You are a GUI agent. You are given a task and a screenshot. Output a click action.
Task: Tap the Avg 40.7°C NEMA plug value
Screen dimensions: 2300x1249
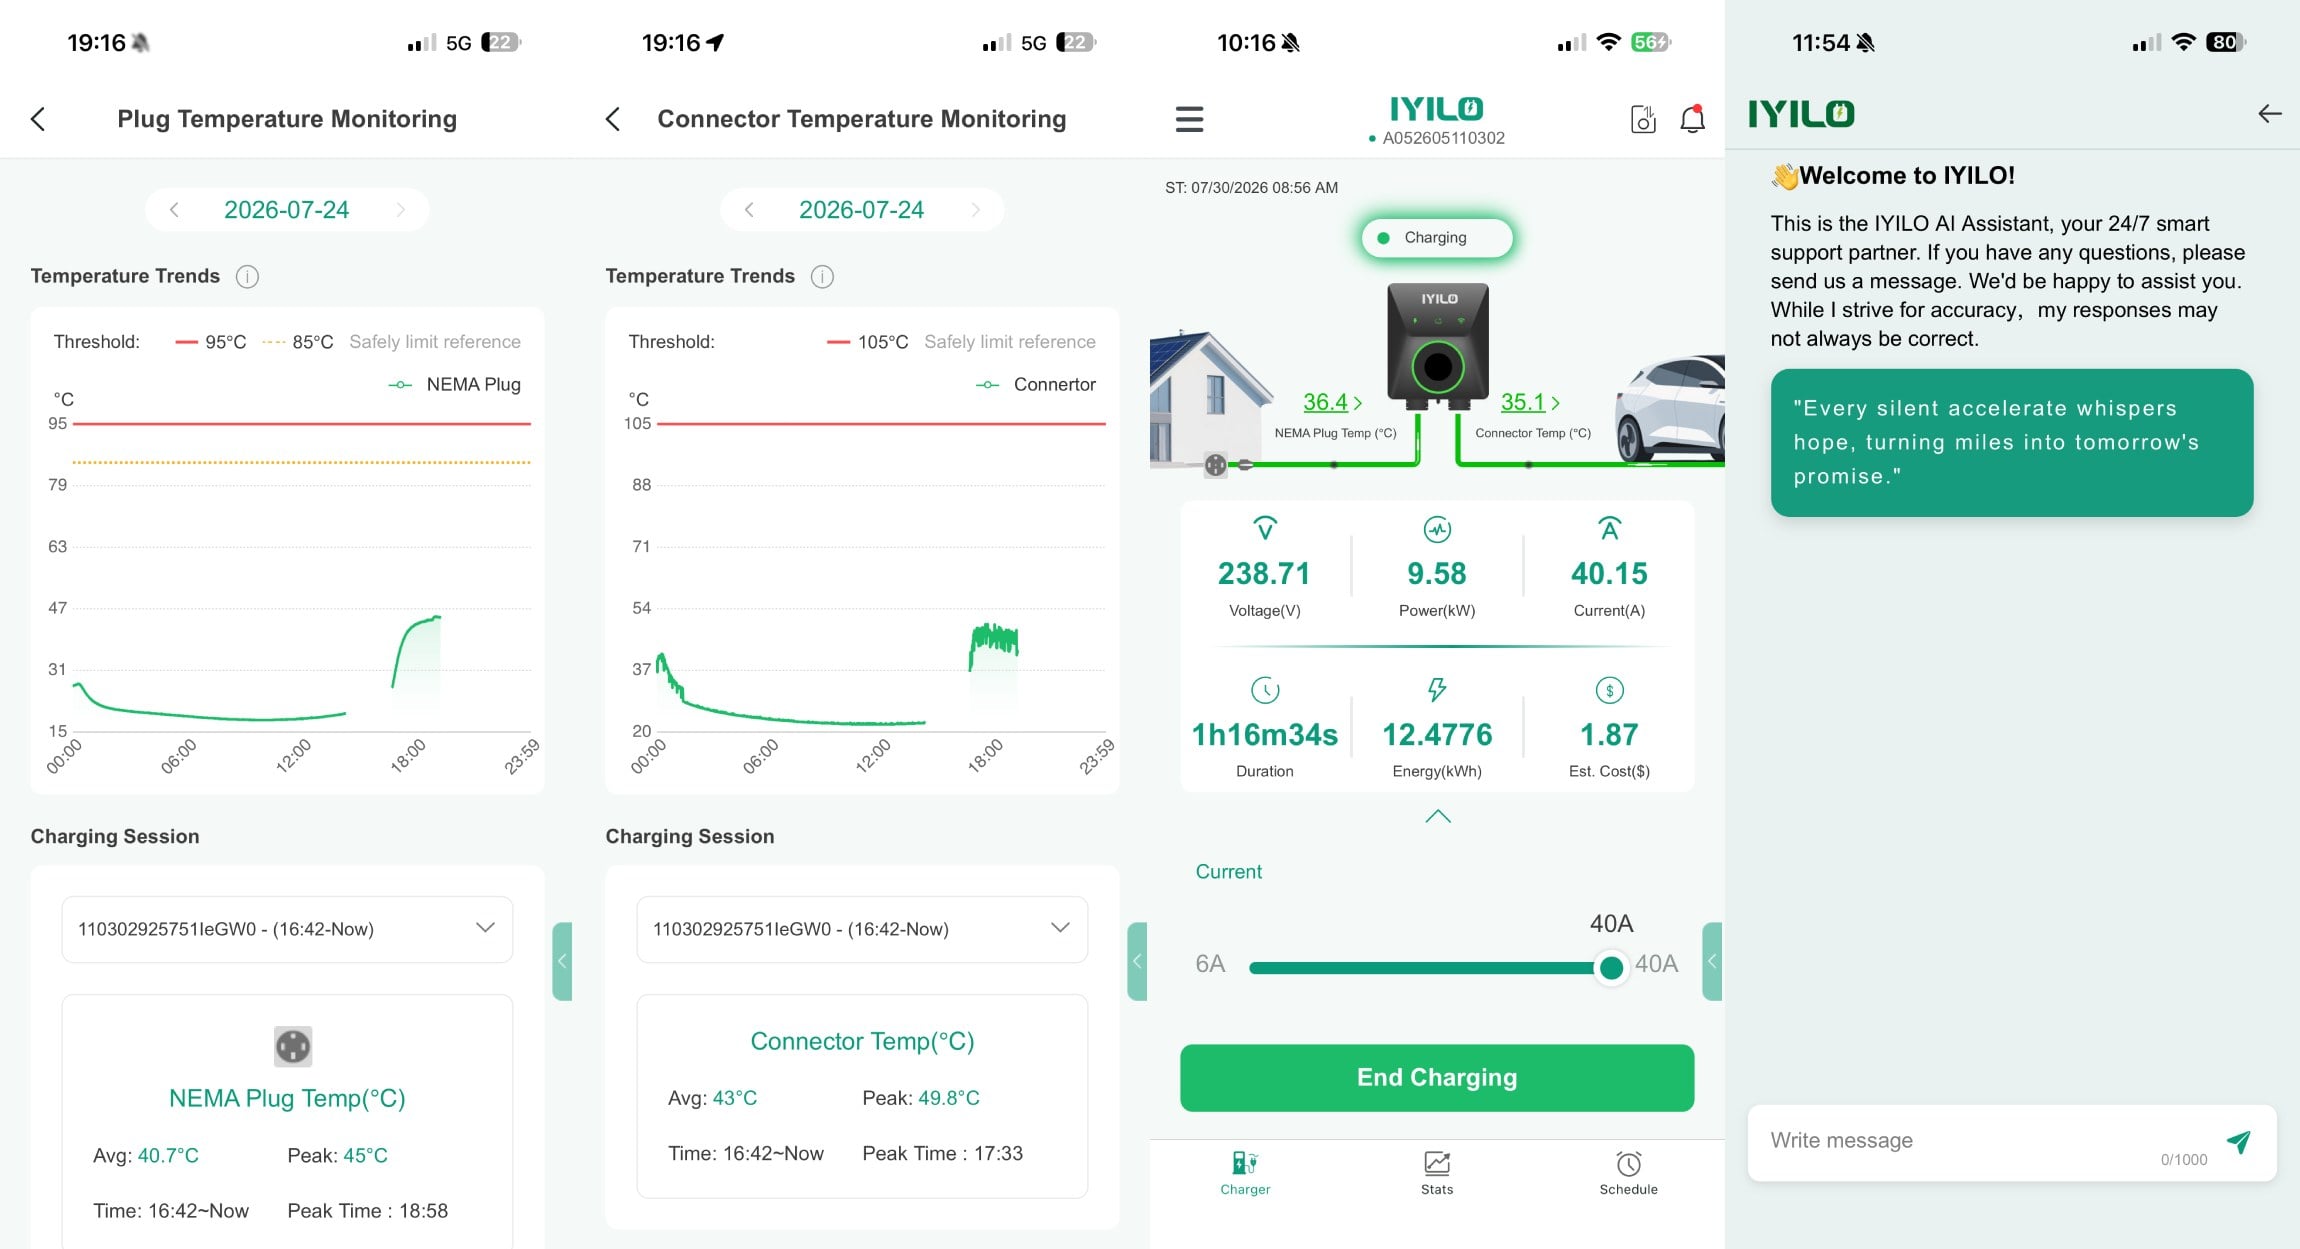168,1155
